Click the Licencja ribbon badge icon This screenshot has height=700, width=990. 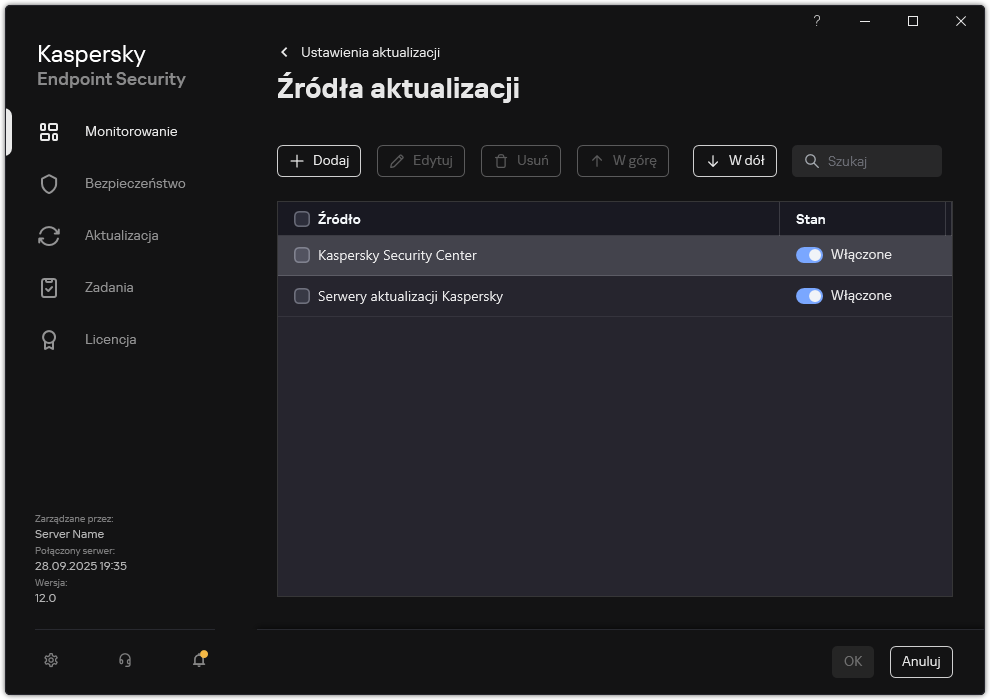coord(49,340)
